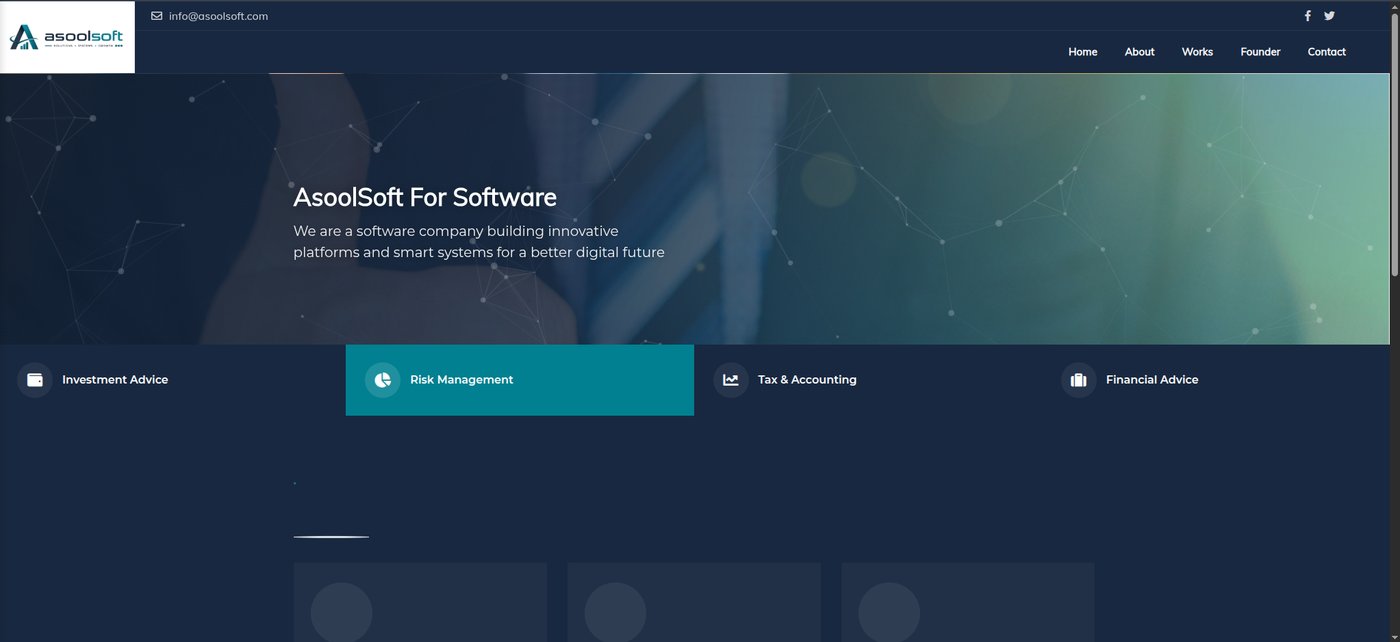Screen dimensions: 1400x642
Task: Click the envelope email icon
Action: tap(156, 16)
